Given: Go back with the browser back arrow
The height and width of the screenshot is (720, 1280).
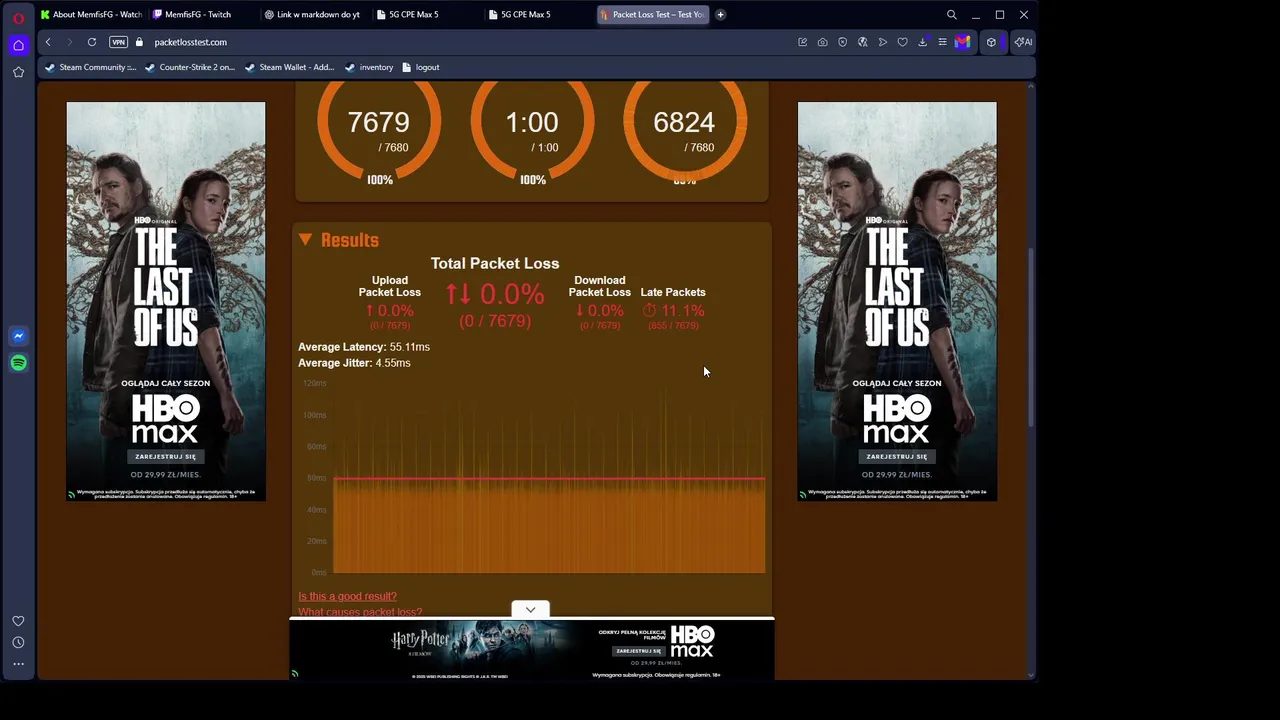Looking at the screenshot, I should click(x=48, y=42).
